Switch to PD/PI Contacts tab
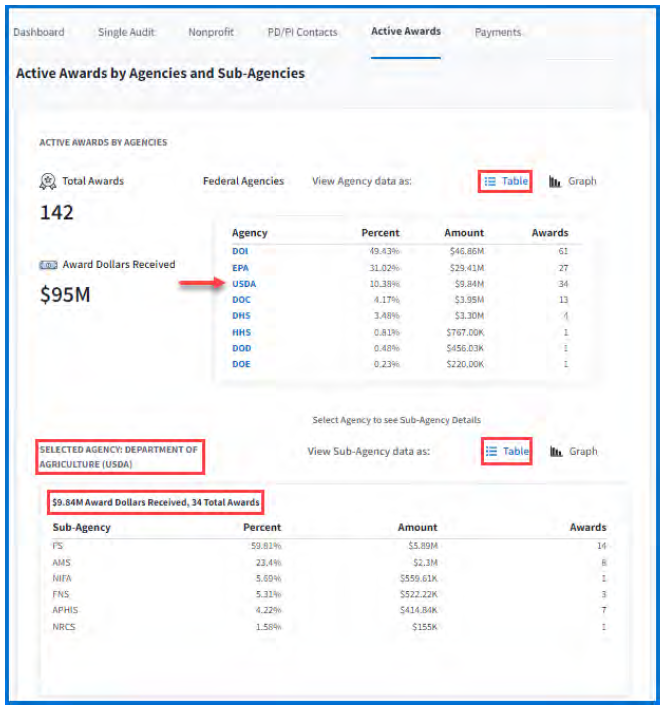This screenshot has width=663, height=706. (302, 32)
